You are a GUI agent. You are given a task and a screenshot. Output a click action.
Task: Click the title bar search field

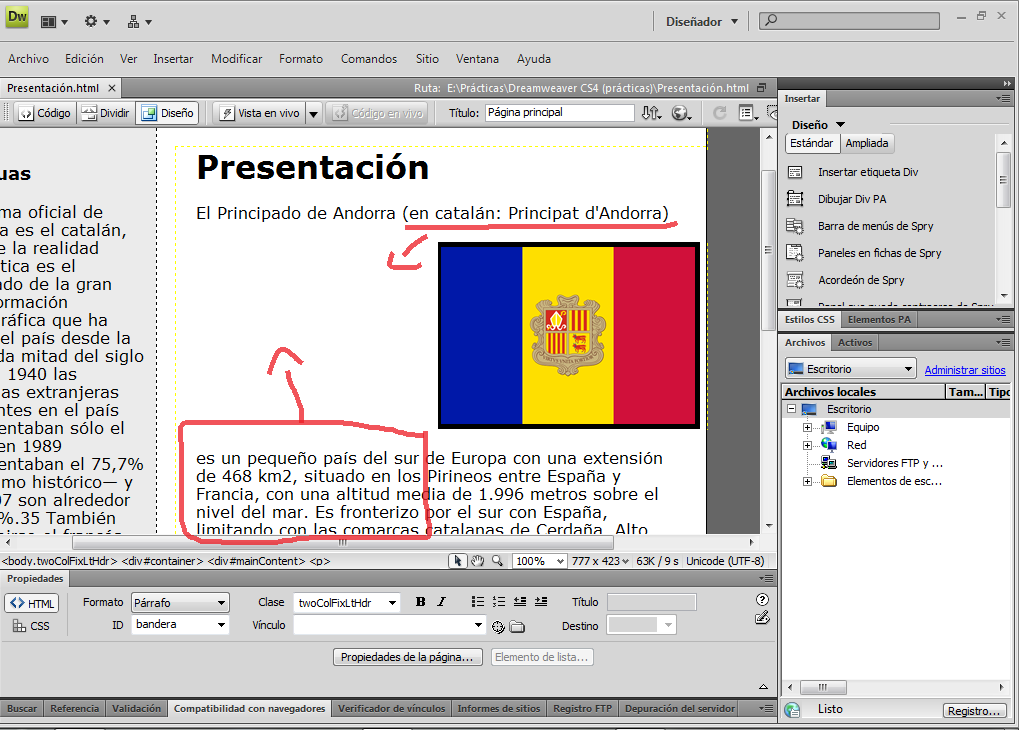point(849,21)
